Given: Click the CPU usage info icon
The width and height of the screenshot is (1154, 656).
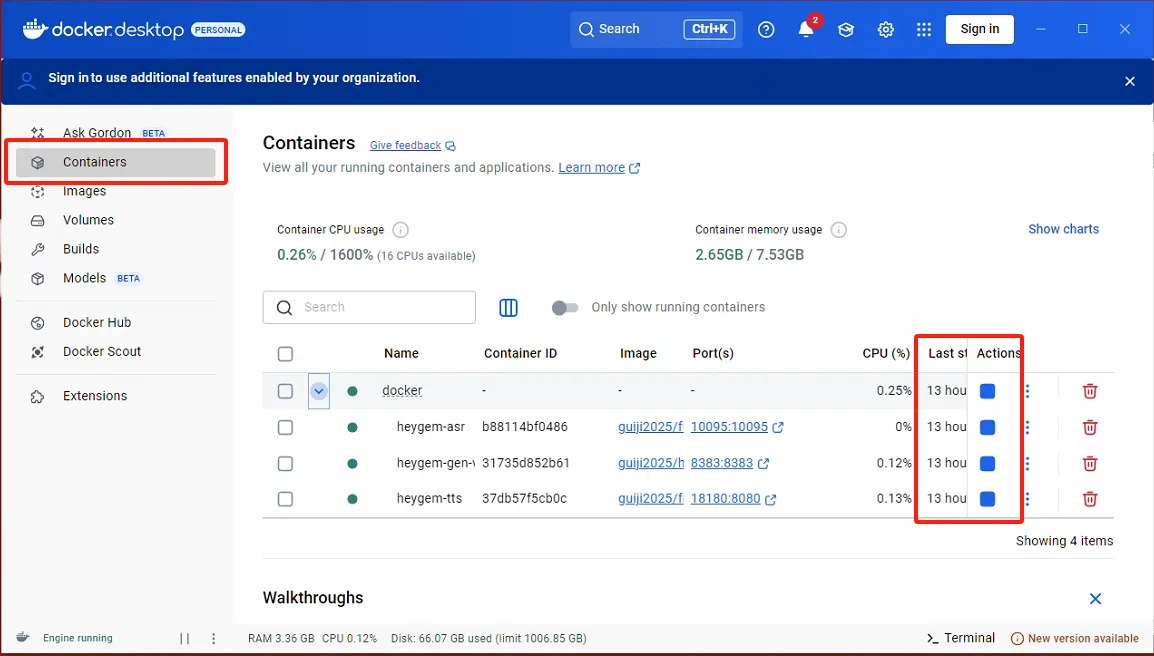Looking at the screenshot, I should tap(400, 230).
